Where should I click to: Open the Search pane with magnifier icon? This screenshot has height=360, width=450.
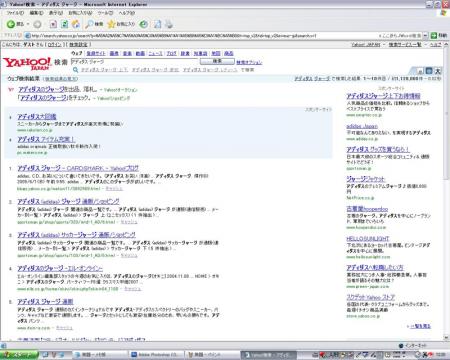coord(94,24)
